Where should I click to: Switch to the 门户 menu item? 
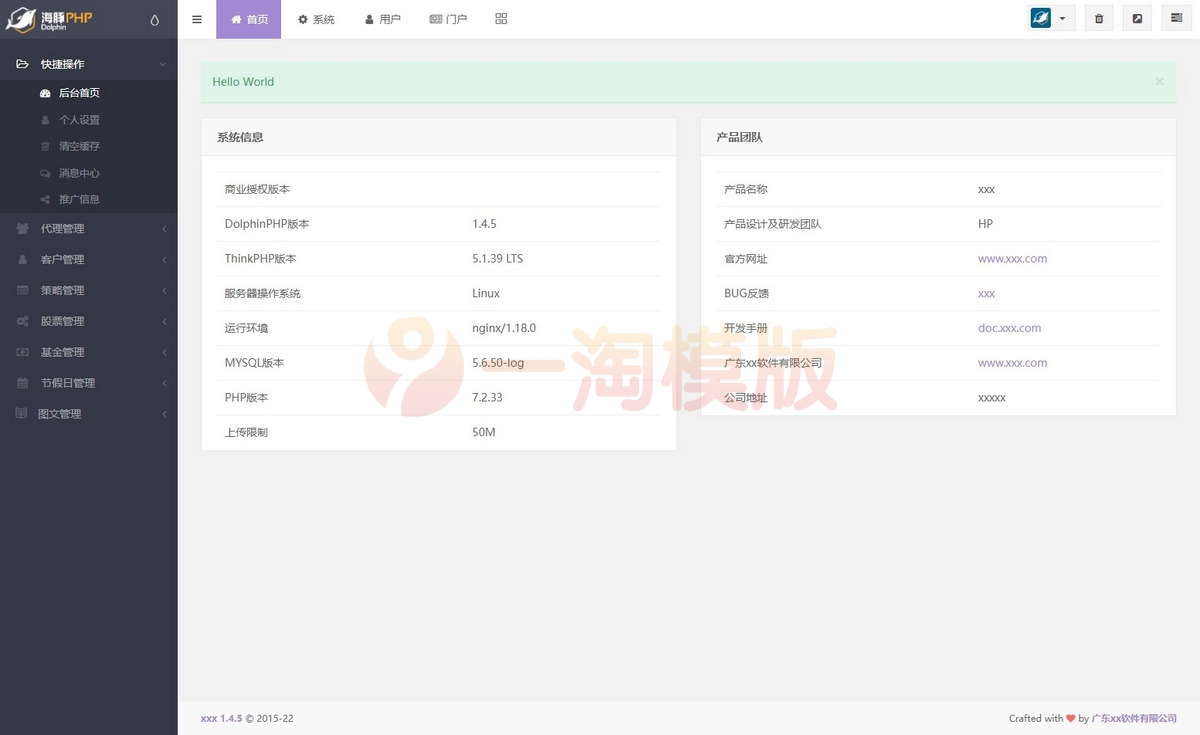448,18
